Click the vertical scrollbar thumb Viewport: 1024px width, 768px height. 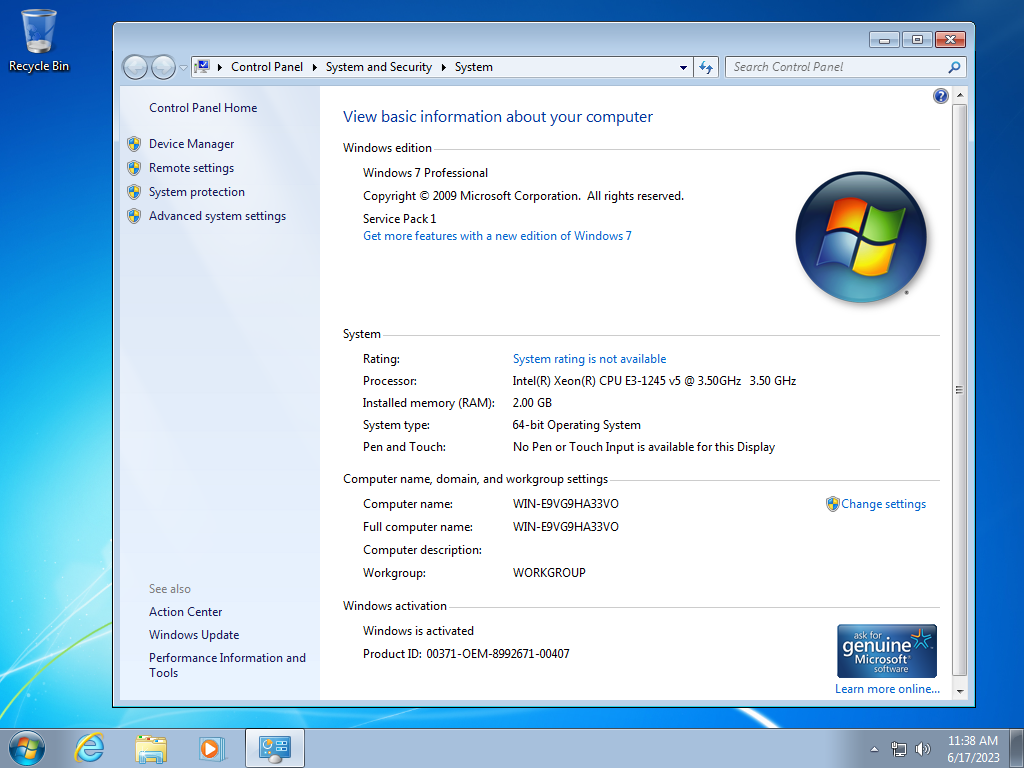point(959,390)
